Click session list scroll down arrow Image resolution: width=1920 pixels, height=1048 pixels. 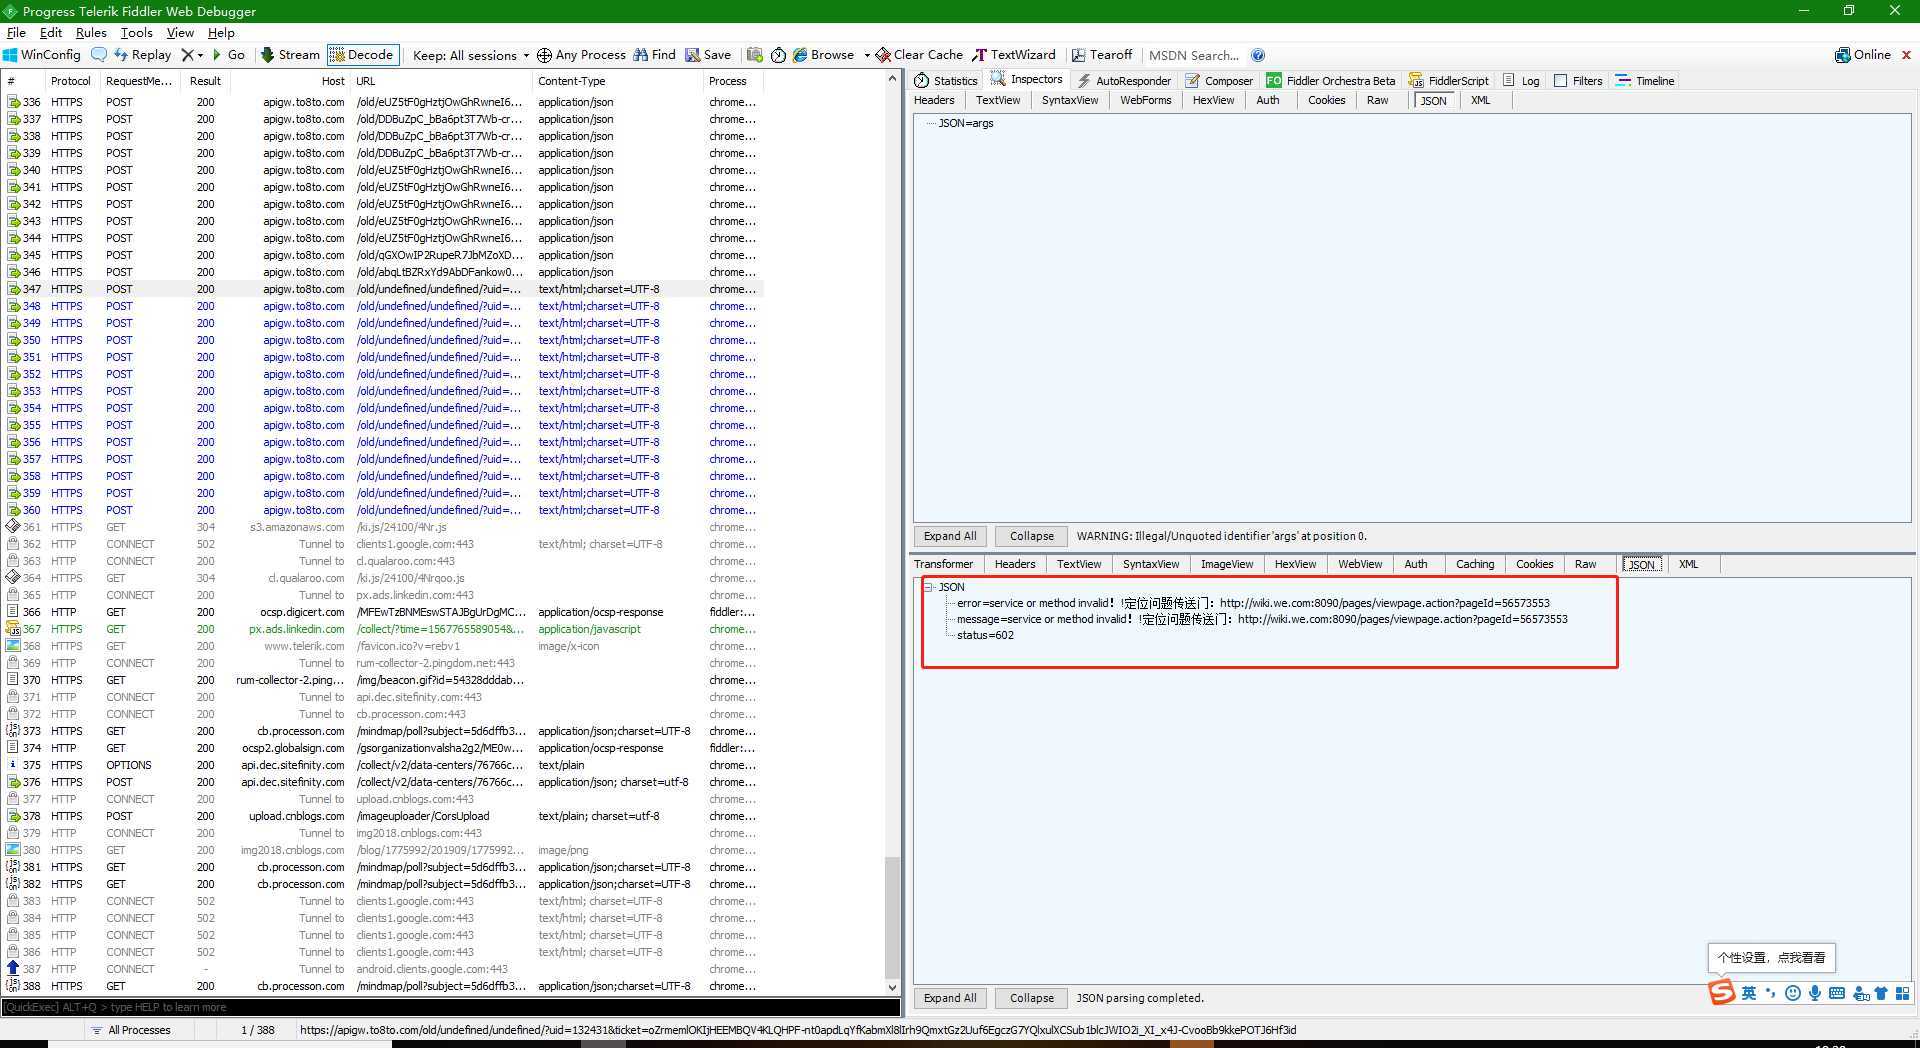pos(892,987)
